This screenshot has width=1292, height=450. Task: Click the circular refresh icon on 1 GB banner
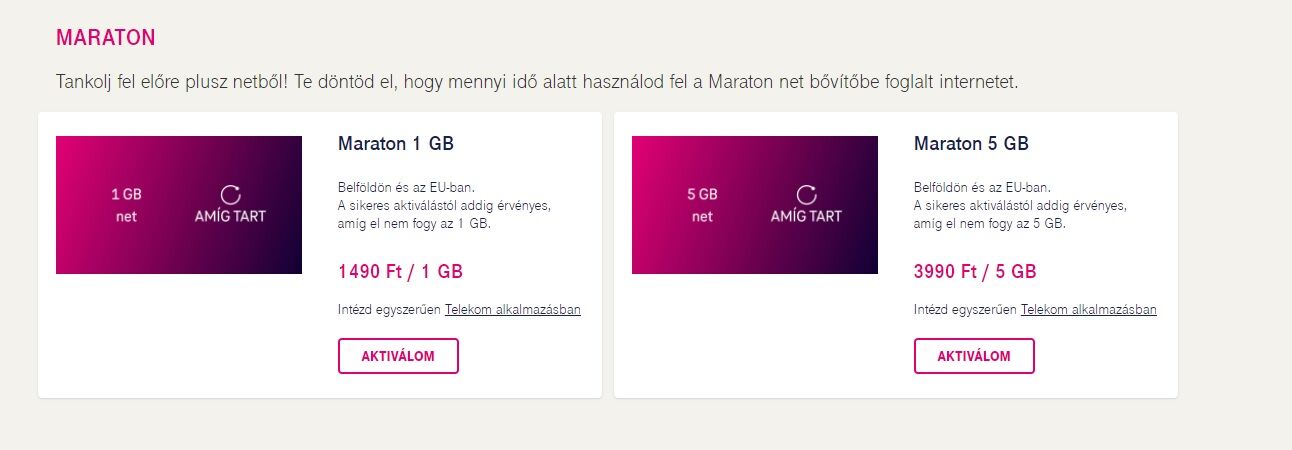coord(231,195)
